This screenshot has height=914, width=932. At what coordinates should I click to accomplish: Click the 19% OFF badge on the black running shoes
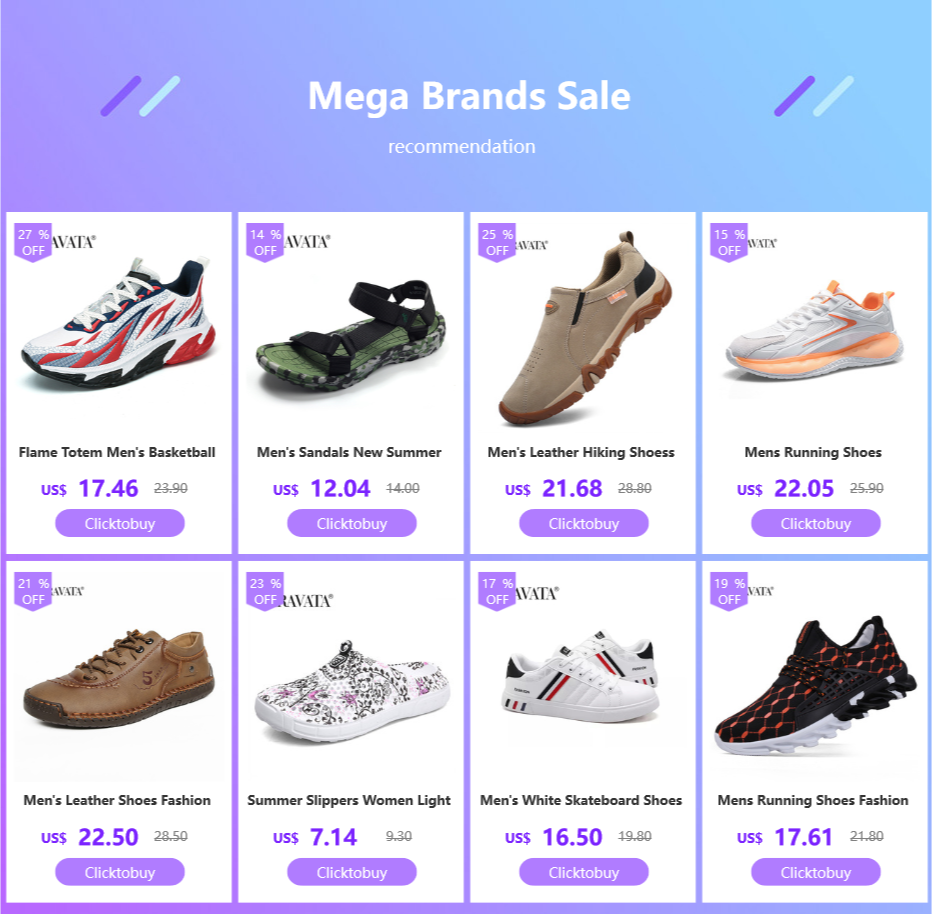coord(729,591)
